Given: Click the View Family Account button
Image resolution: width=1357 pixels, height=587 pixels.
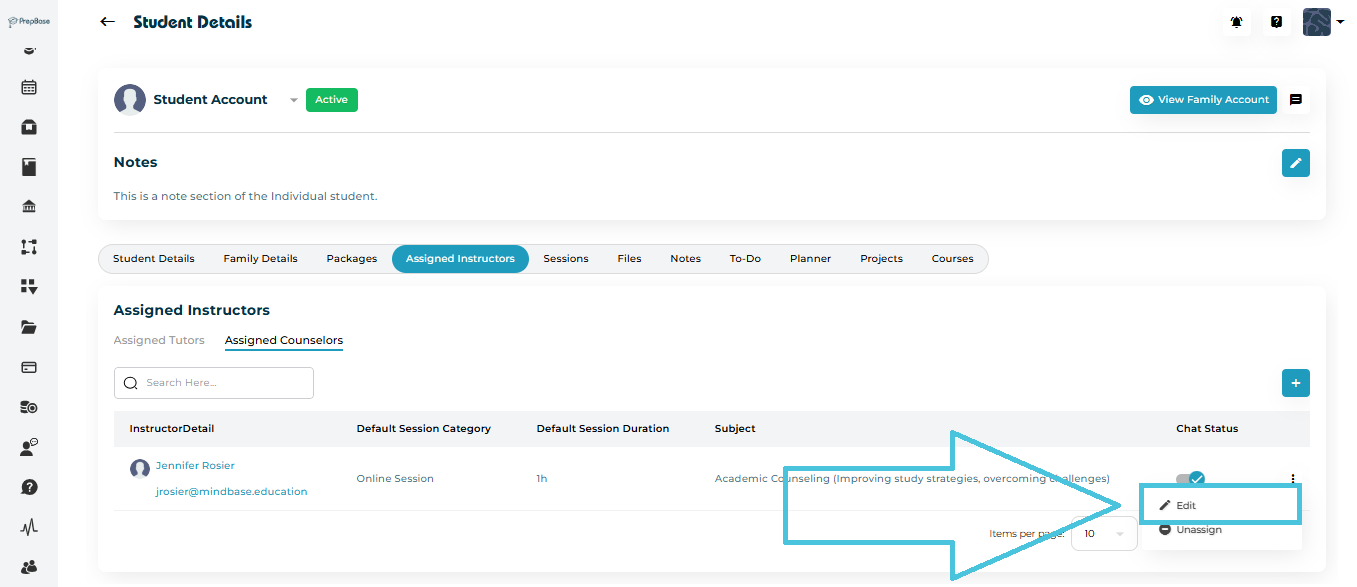Looking at the screenshot, I should (1203, 100).
